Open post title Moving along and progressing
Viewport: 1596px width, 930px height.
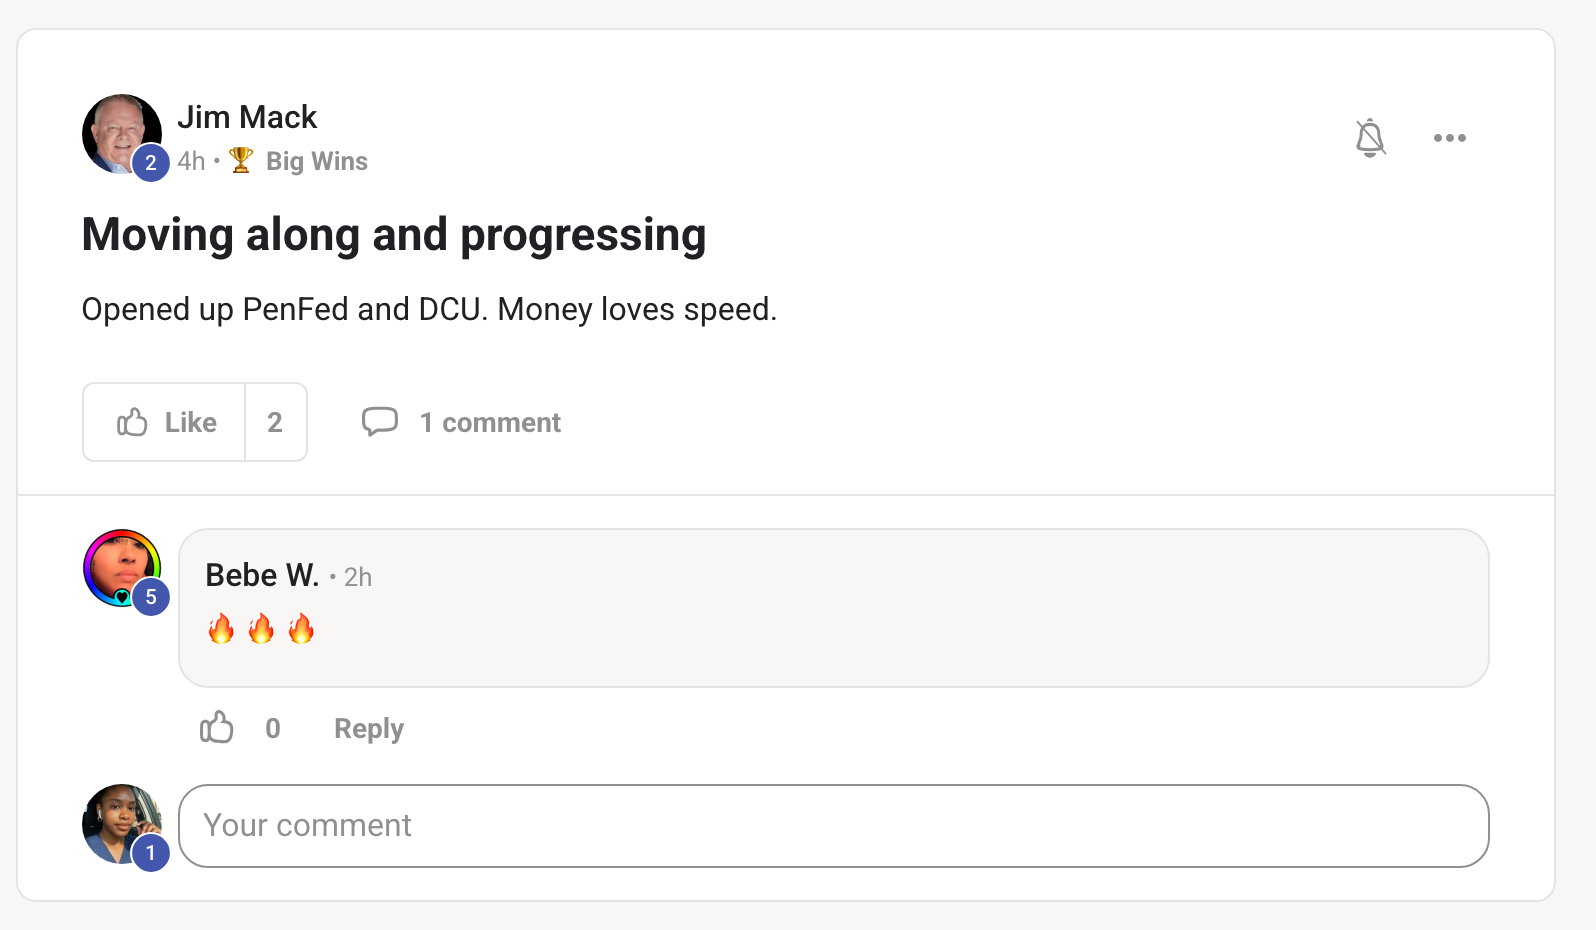(394, 235)
